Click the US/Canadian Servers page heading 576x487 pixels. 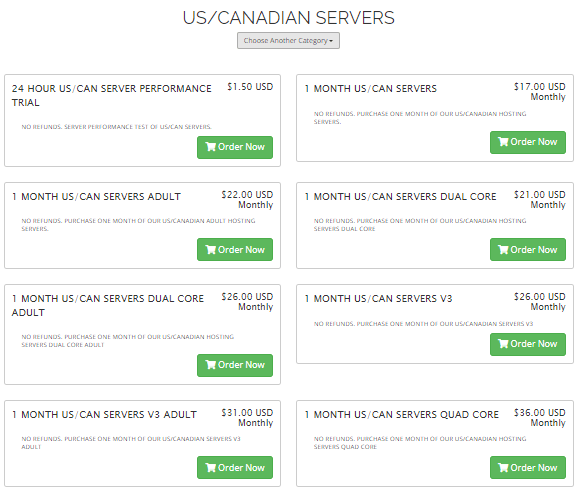[288, 18]
